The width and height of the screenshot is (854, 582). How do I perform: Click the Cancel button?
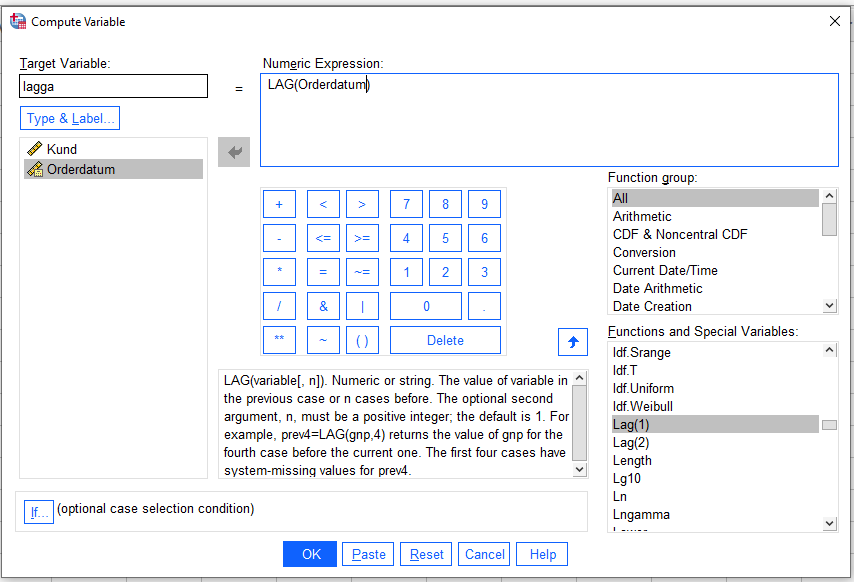pos(484,554)
